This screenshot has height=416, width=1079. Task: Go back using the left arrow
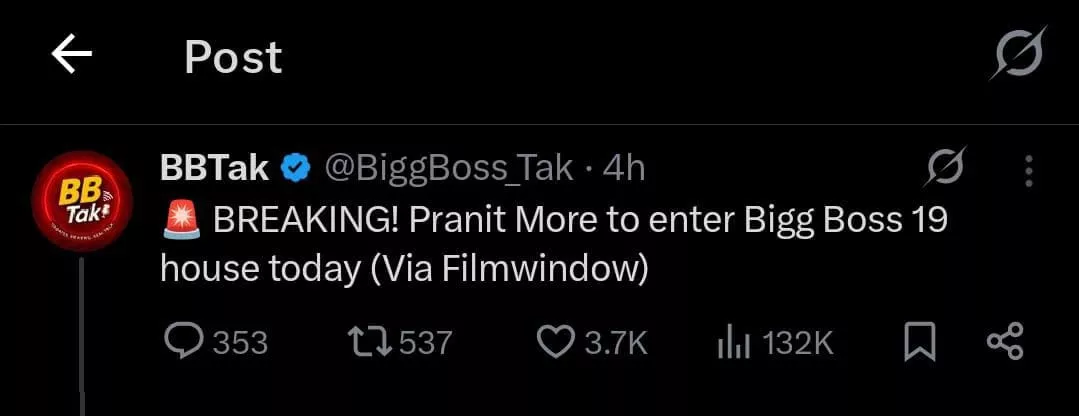(x=71, y=56)
